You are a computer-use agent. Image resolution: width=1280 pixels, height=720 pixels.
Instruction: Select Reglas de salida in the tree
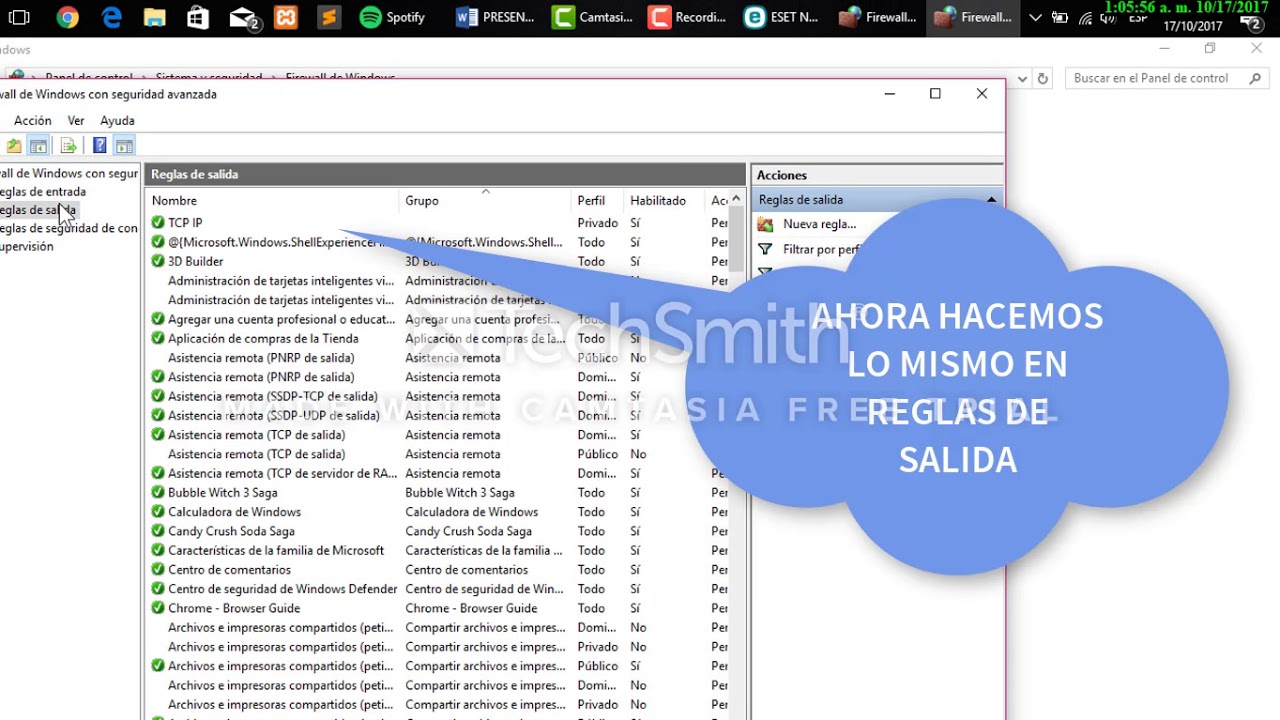pos(38,210)
